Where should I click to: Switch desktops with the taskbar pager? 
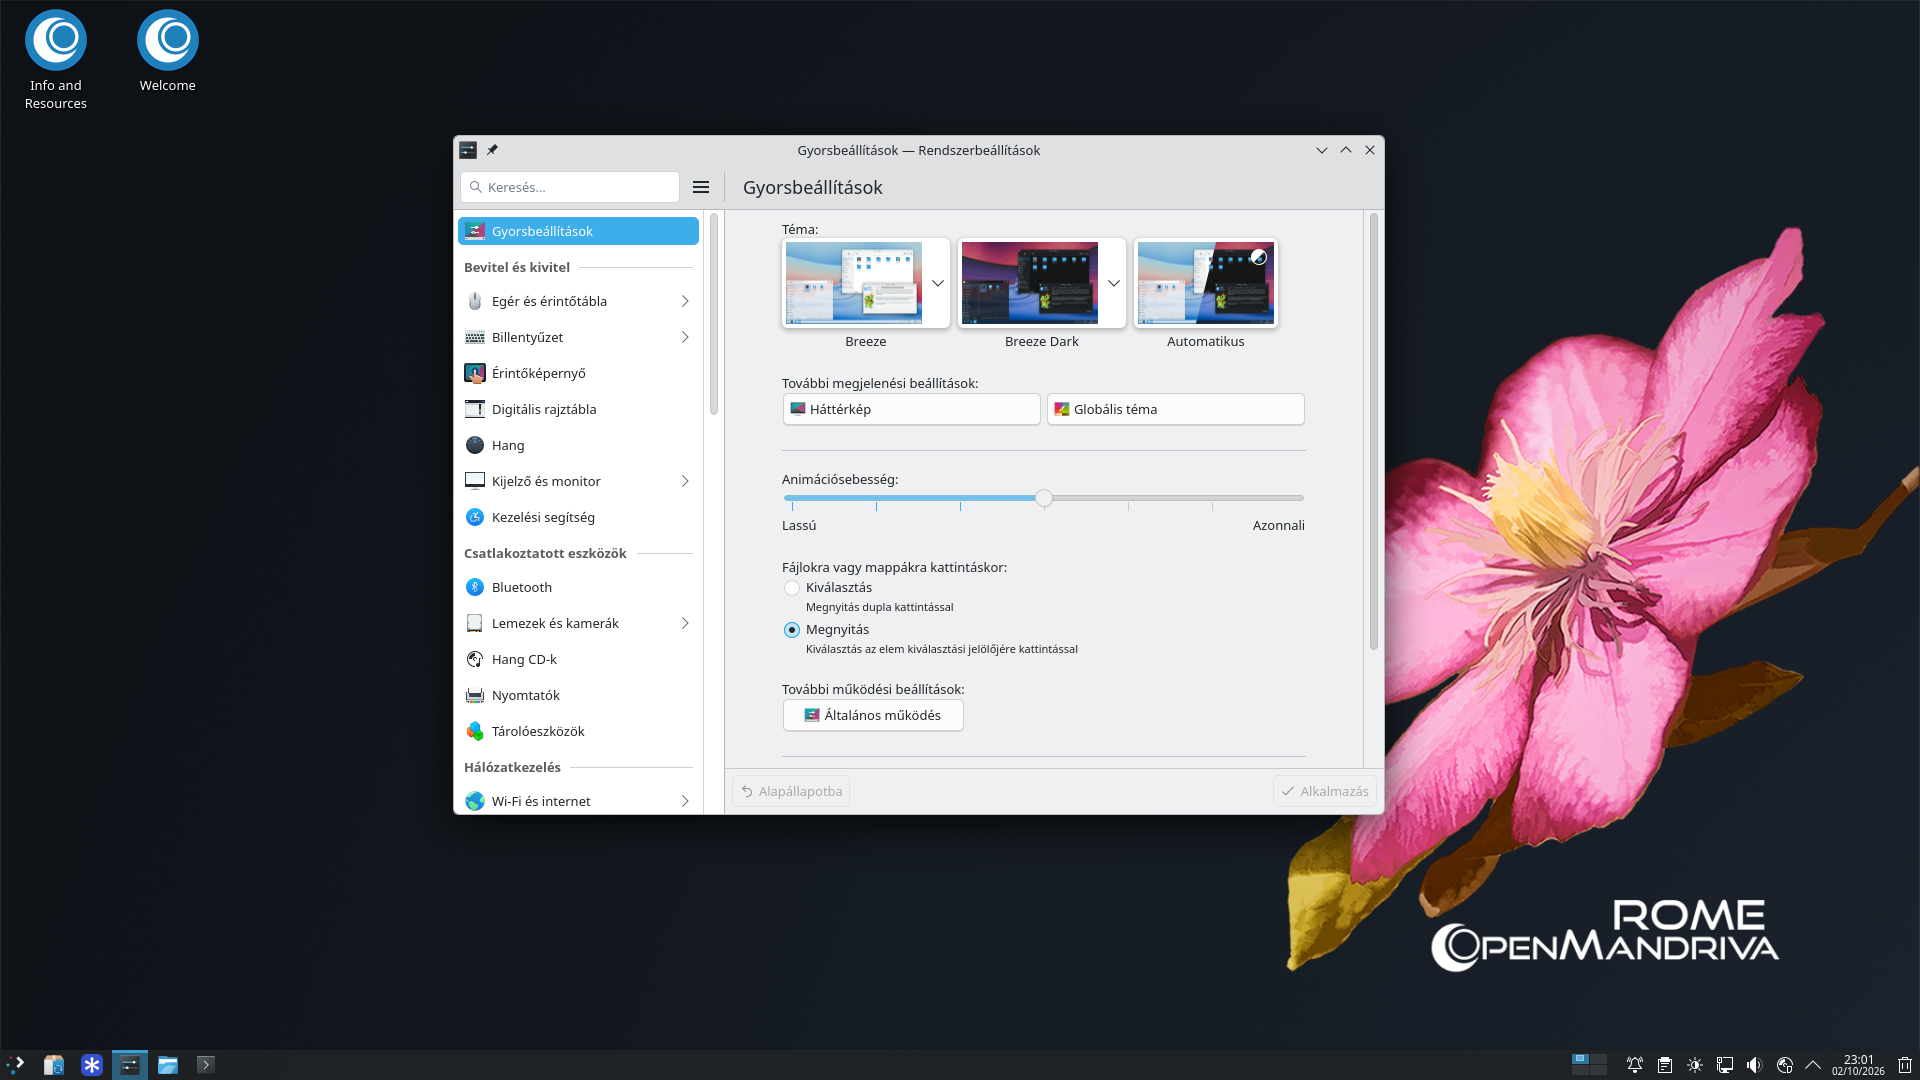click(1589, 1065)
